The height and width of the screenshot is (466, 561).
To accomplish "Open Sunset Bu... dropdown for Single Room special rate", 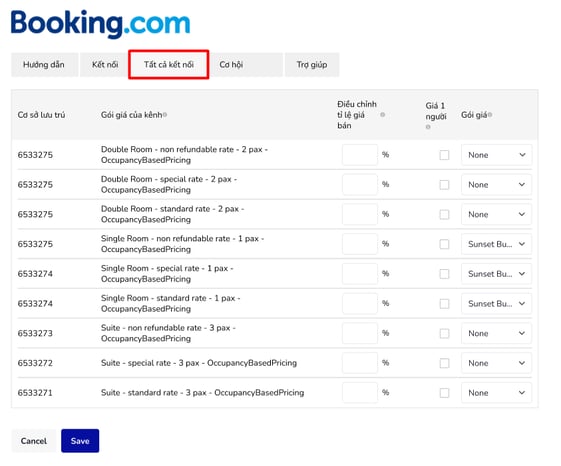I will [x=496, y=274].
